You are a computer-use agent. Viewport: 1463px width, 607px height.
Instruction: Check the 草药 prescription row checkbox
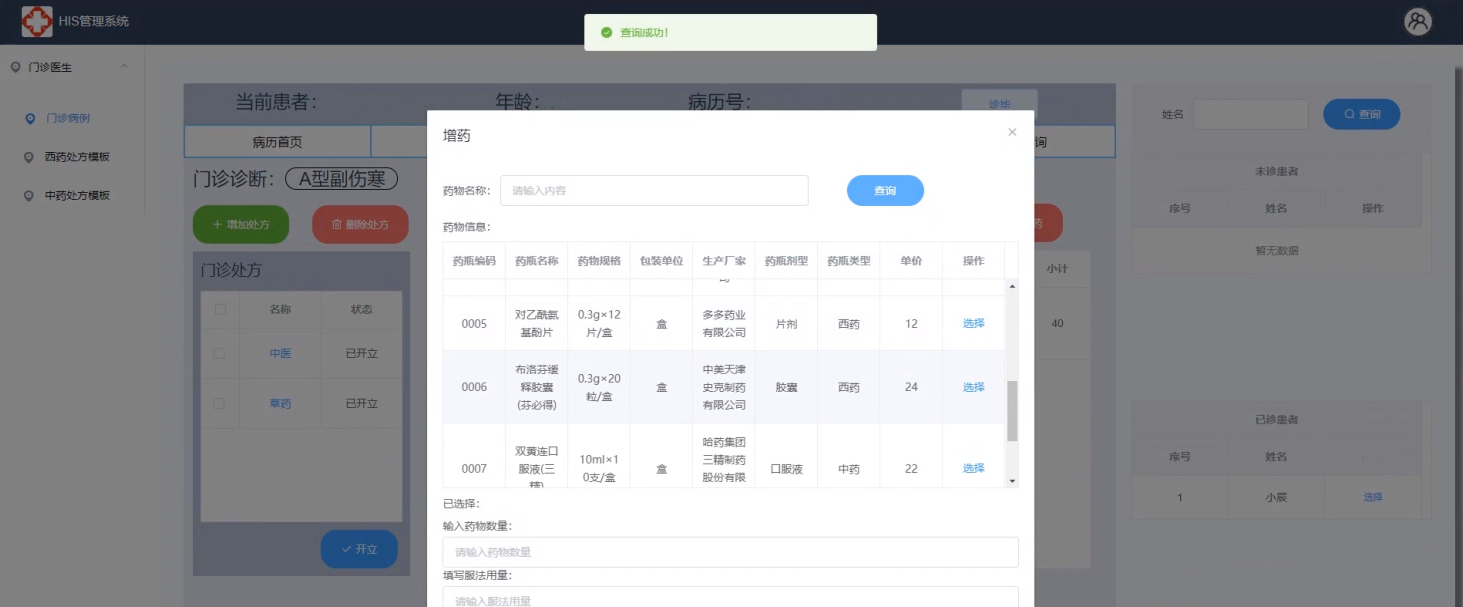(x=220, y=404)
